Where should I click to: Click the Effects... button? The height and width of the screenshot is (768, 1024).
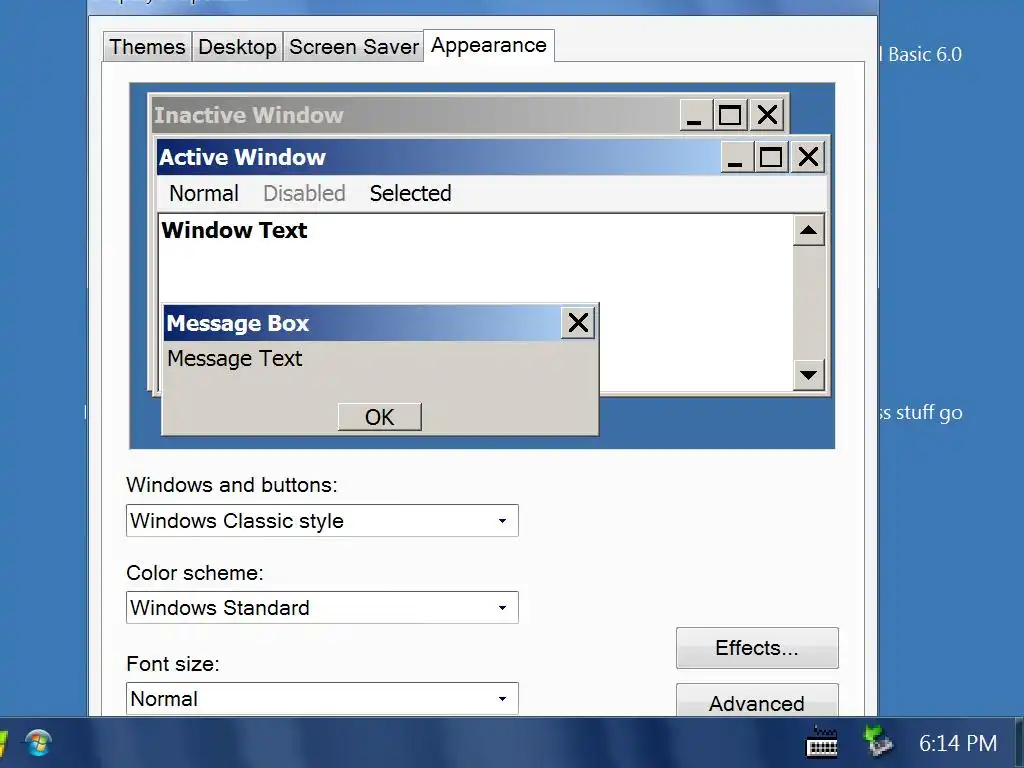(757, 648)
